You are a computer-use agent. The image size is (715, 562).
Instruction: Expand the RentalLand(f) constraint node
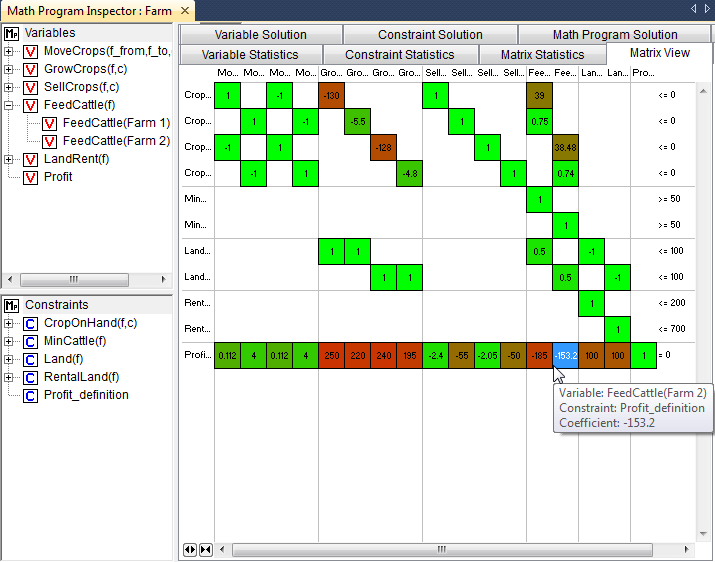coord(8,378)
